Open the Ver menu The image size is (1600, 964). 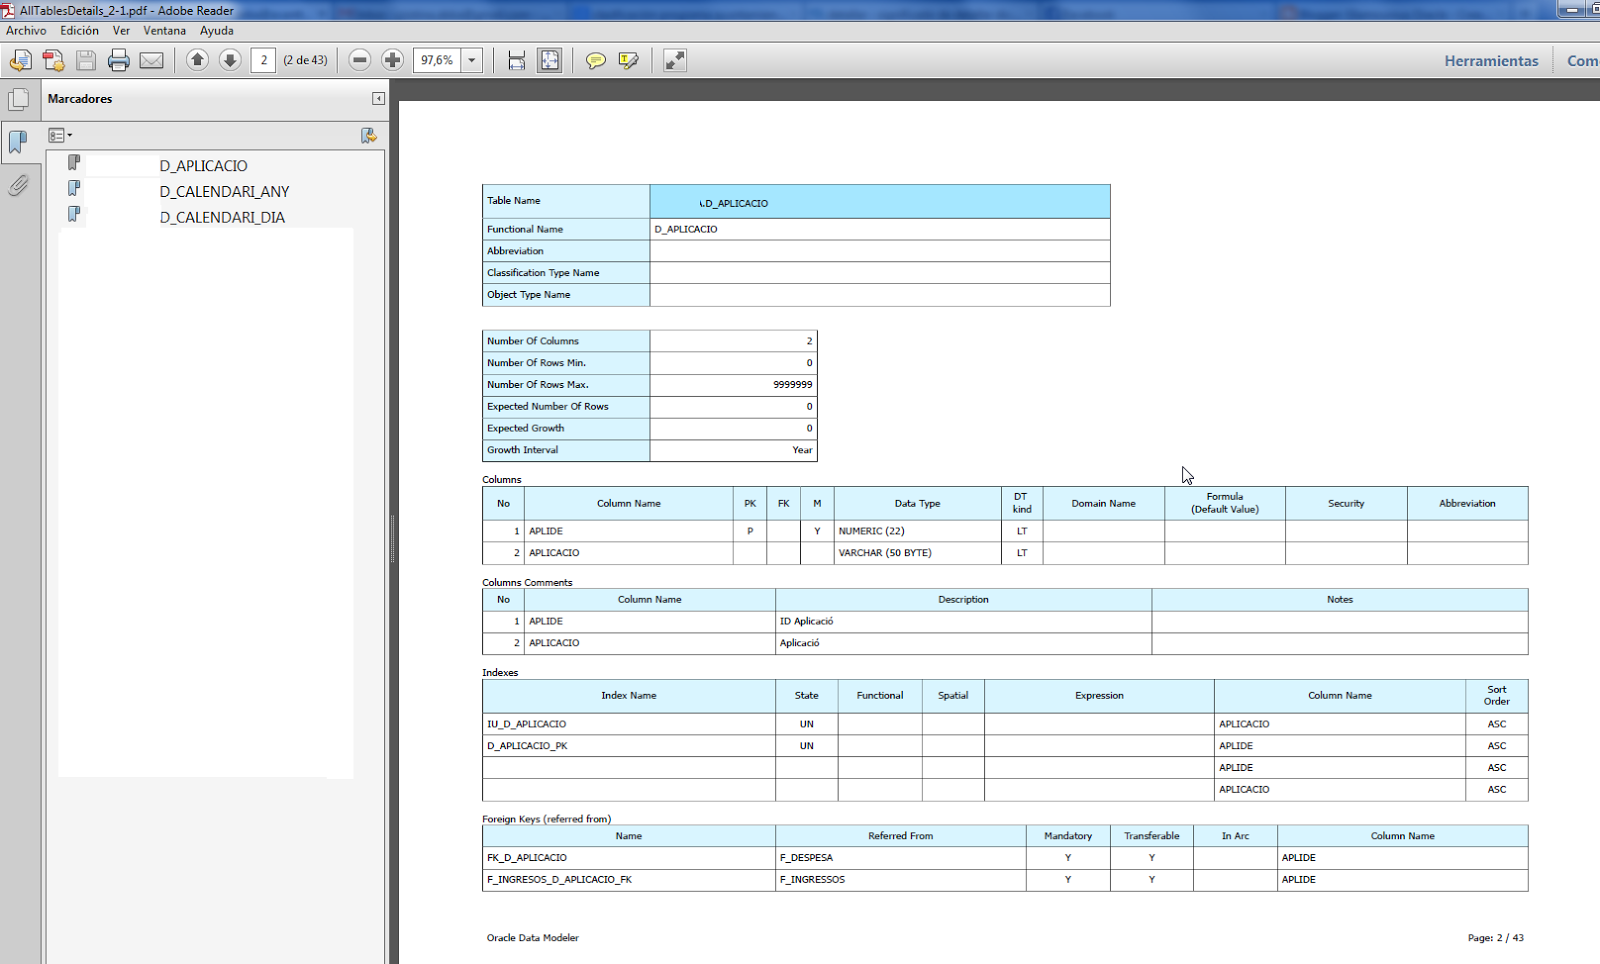click(x=121, y=31)
